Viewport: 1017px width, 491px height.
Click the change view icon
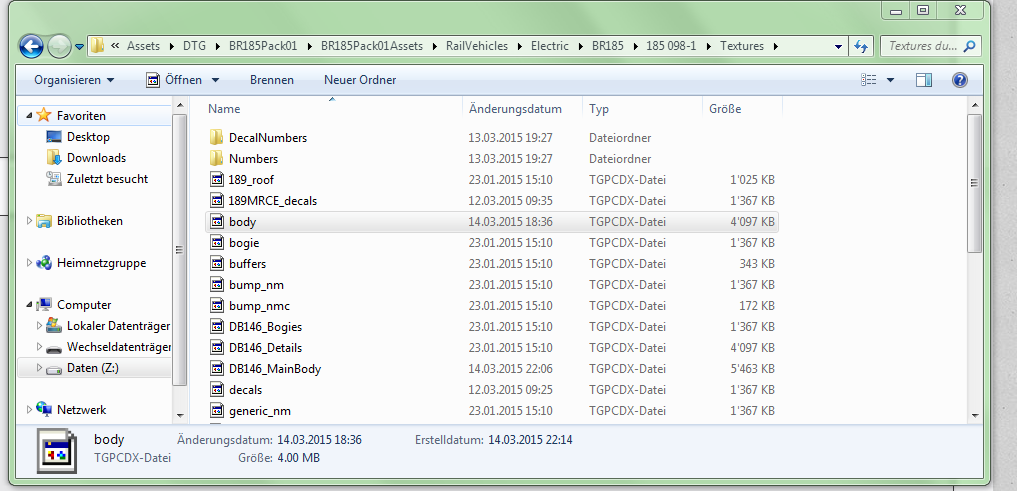pyautogui.click(x=868, y=80)
